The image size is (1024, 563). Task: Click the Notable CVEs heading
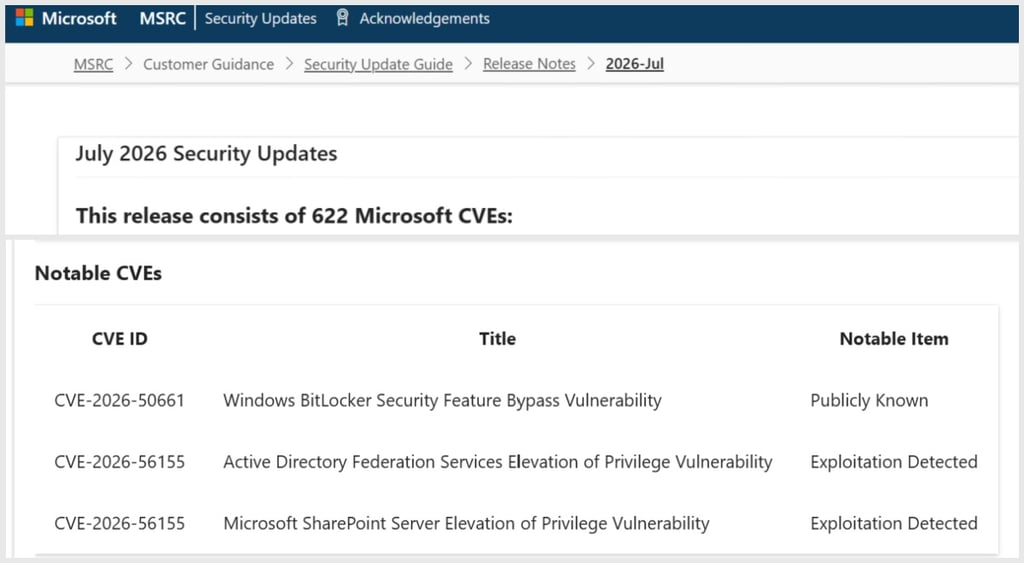(98, 273)
